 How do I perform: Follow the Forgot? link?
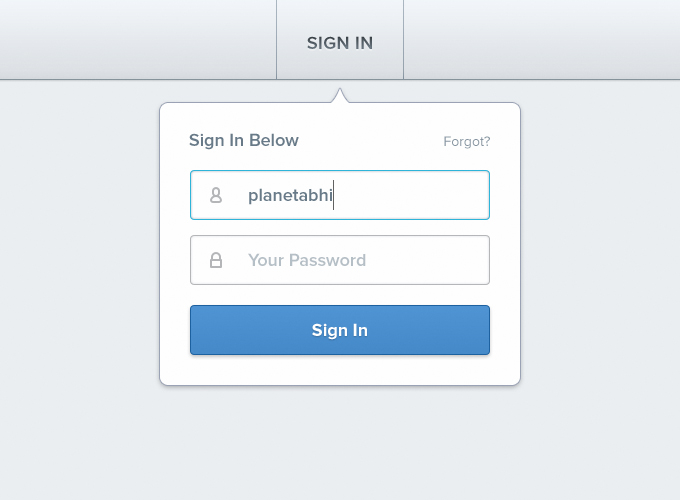point(467,141)
